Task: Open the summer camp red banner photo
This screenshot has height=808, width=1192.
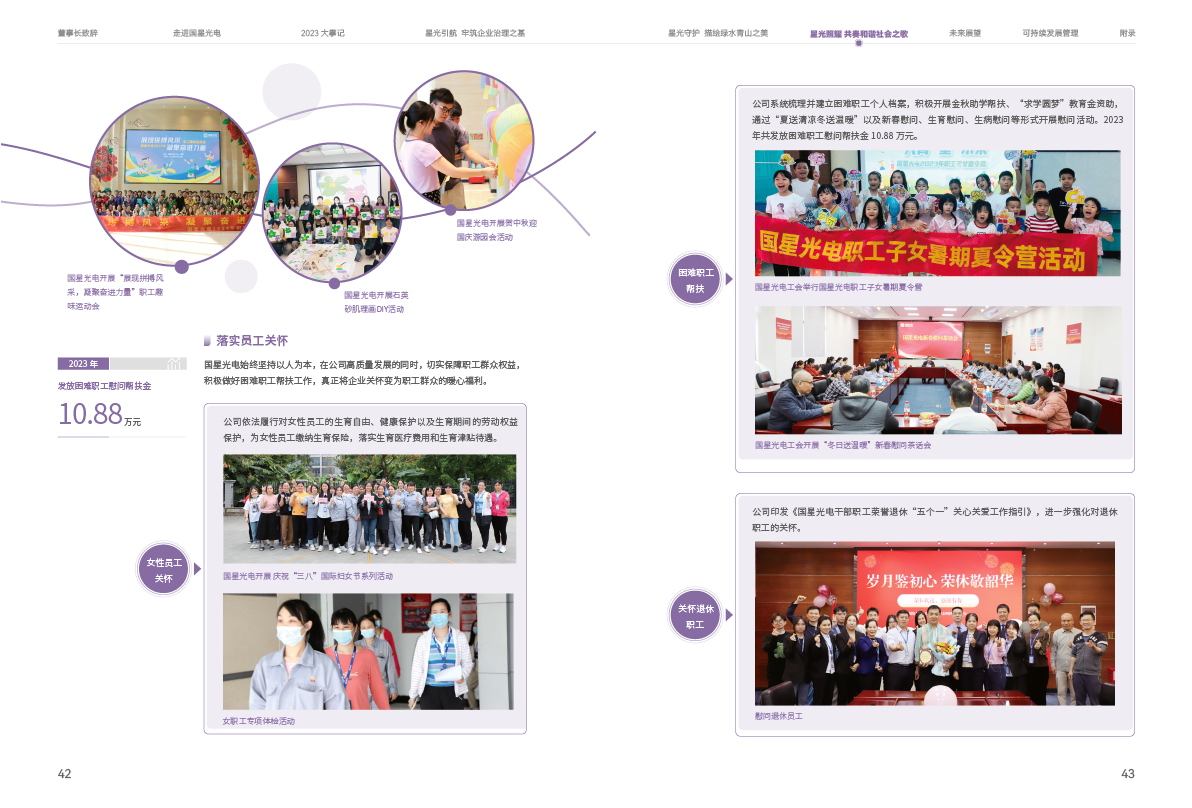Action: point(937,213)
